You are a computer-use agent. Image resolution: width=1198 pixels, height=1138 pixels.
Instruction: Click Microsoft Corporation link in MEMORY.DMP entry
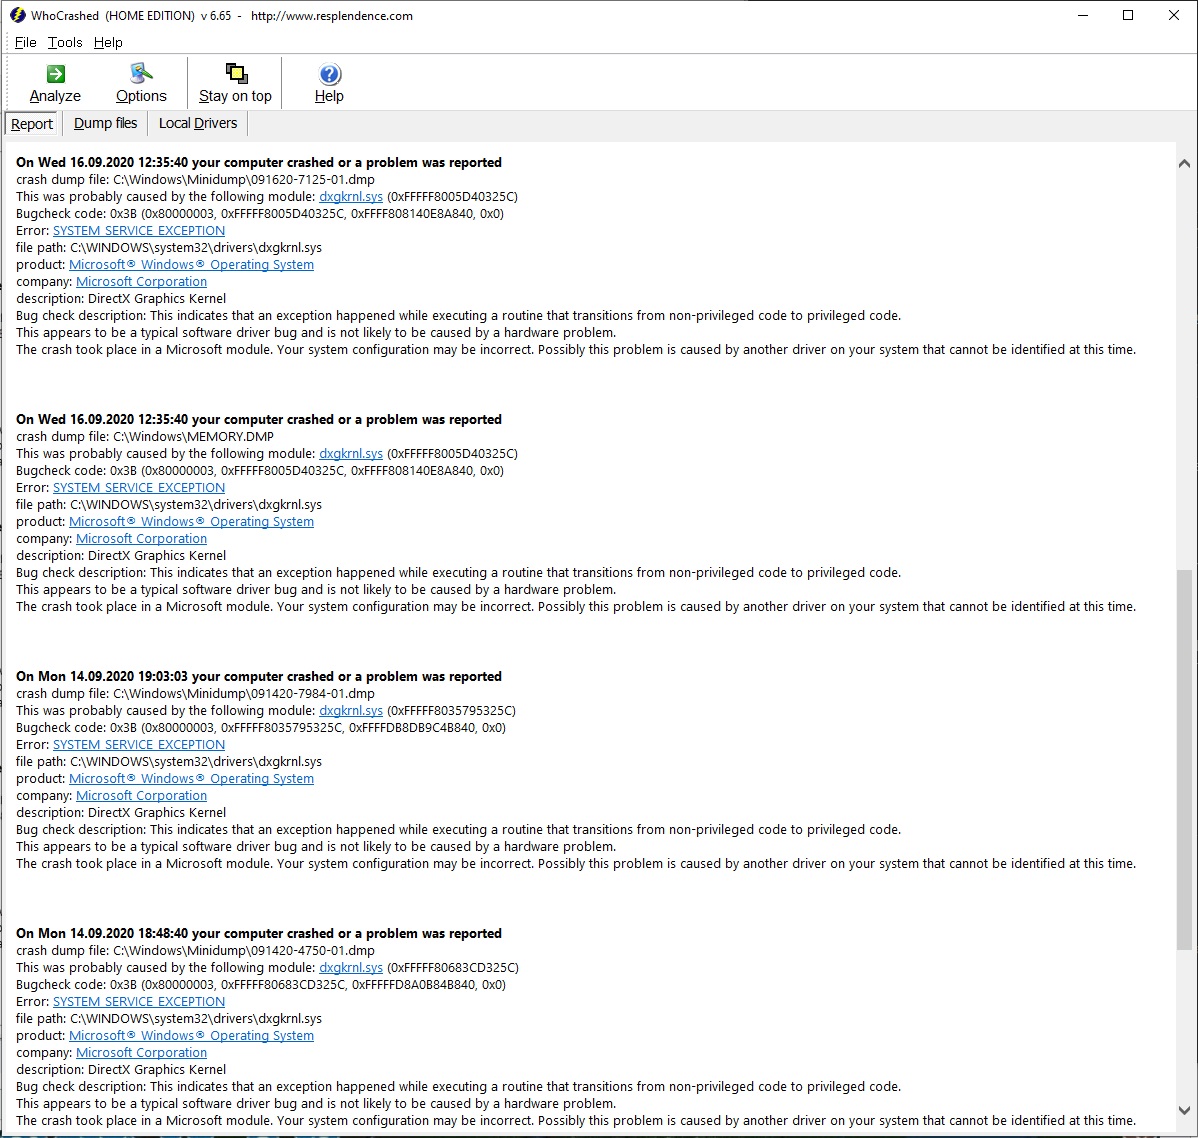pyautogui.click(x=141, y=538)
